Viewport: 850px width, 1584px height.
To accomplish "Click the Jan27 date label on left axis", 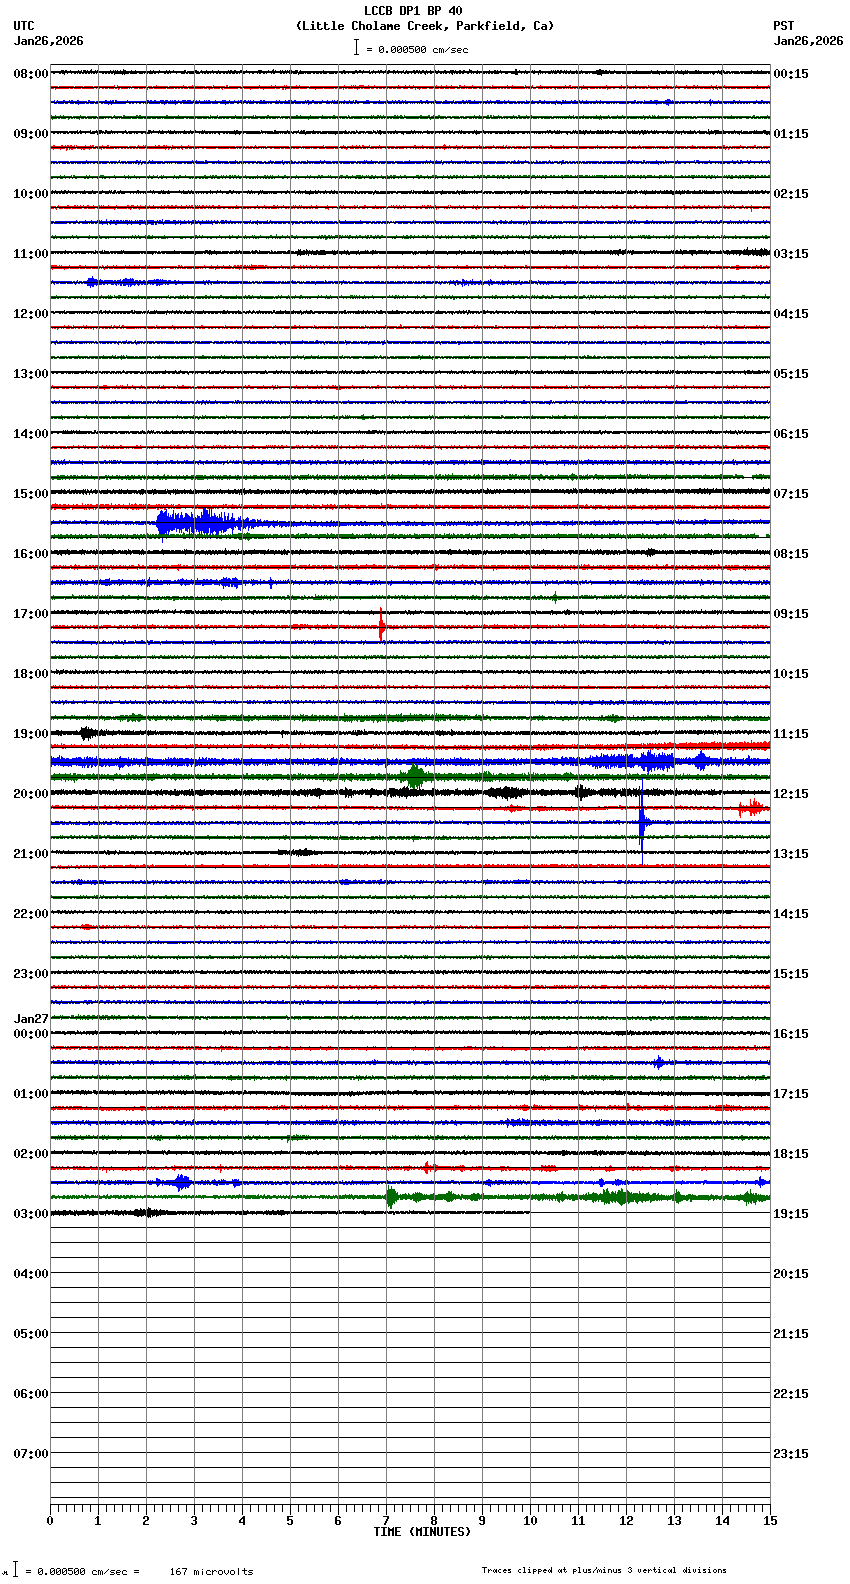I will point(31,1019).
